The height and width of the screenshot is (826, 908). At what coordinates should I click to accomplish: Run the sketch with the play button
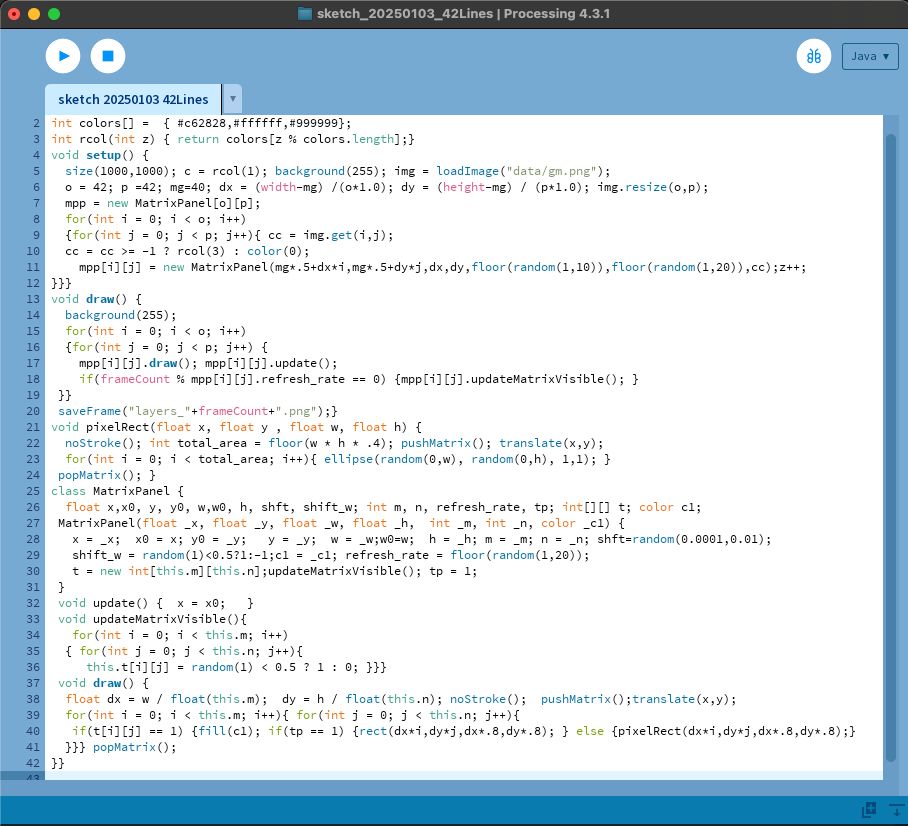coord(63,56)
